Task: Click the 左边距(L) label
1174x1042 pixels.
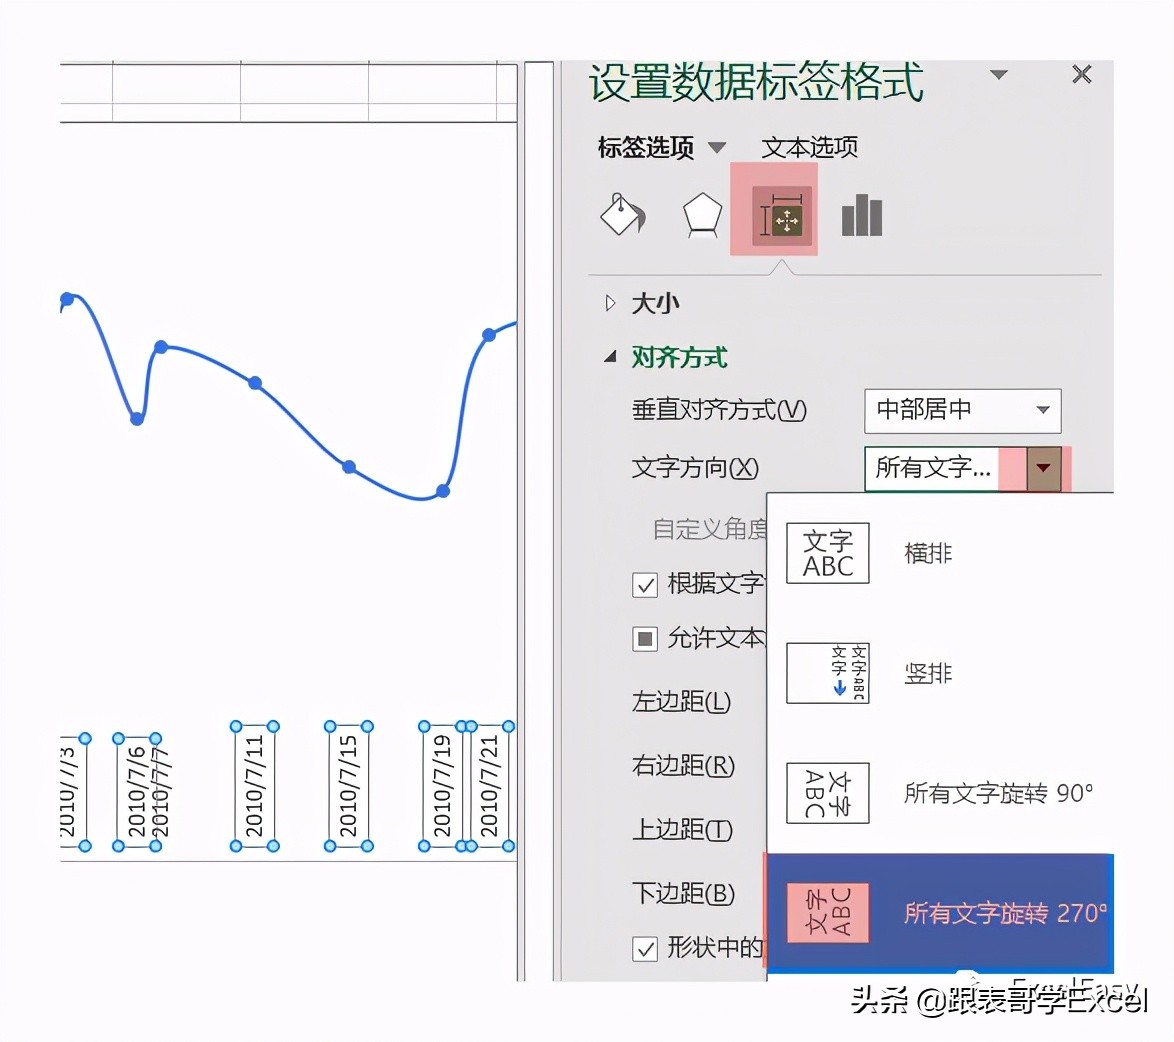Action: tap(681, 701)
